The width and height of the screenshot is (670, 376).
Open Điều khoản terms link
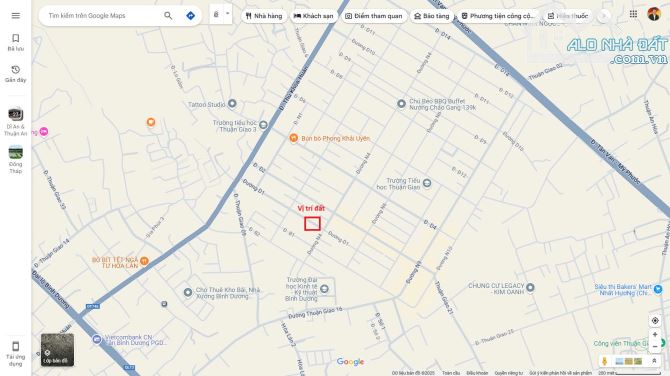click(x=477, y=373)
